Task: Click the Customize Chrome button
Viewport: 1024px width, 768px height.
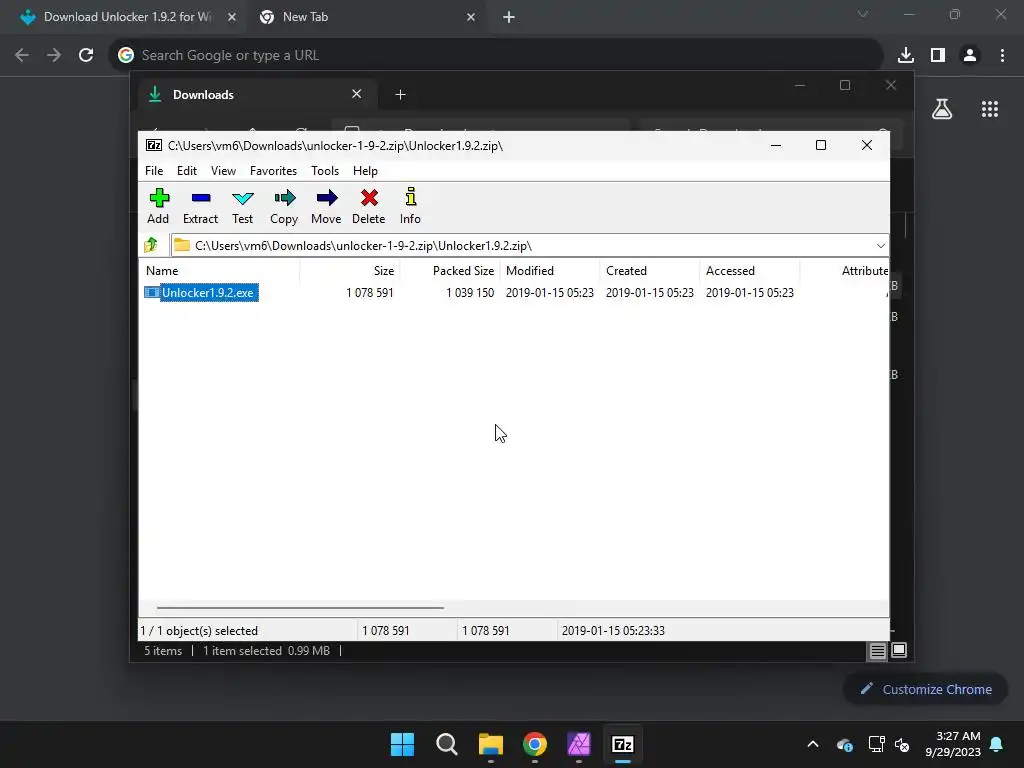Action: [925, 689]
